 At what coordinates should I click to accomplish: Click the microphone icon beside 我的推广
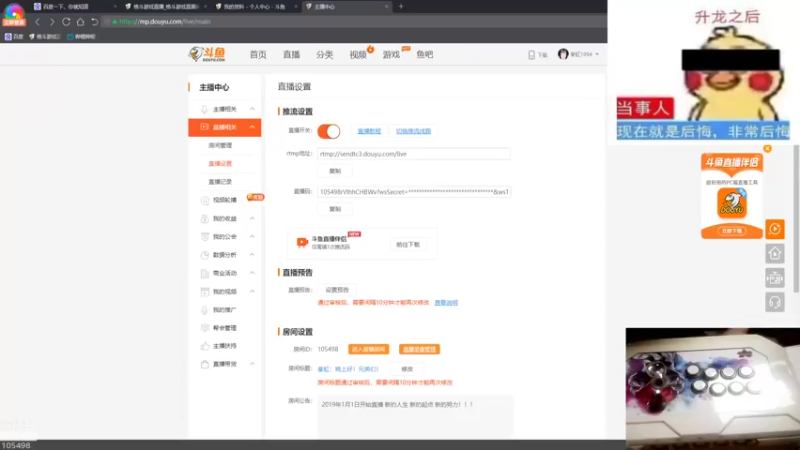pos(205,310)
